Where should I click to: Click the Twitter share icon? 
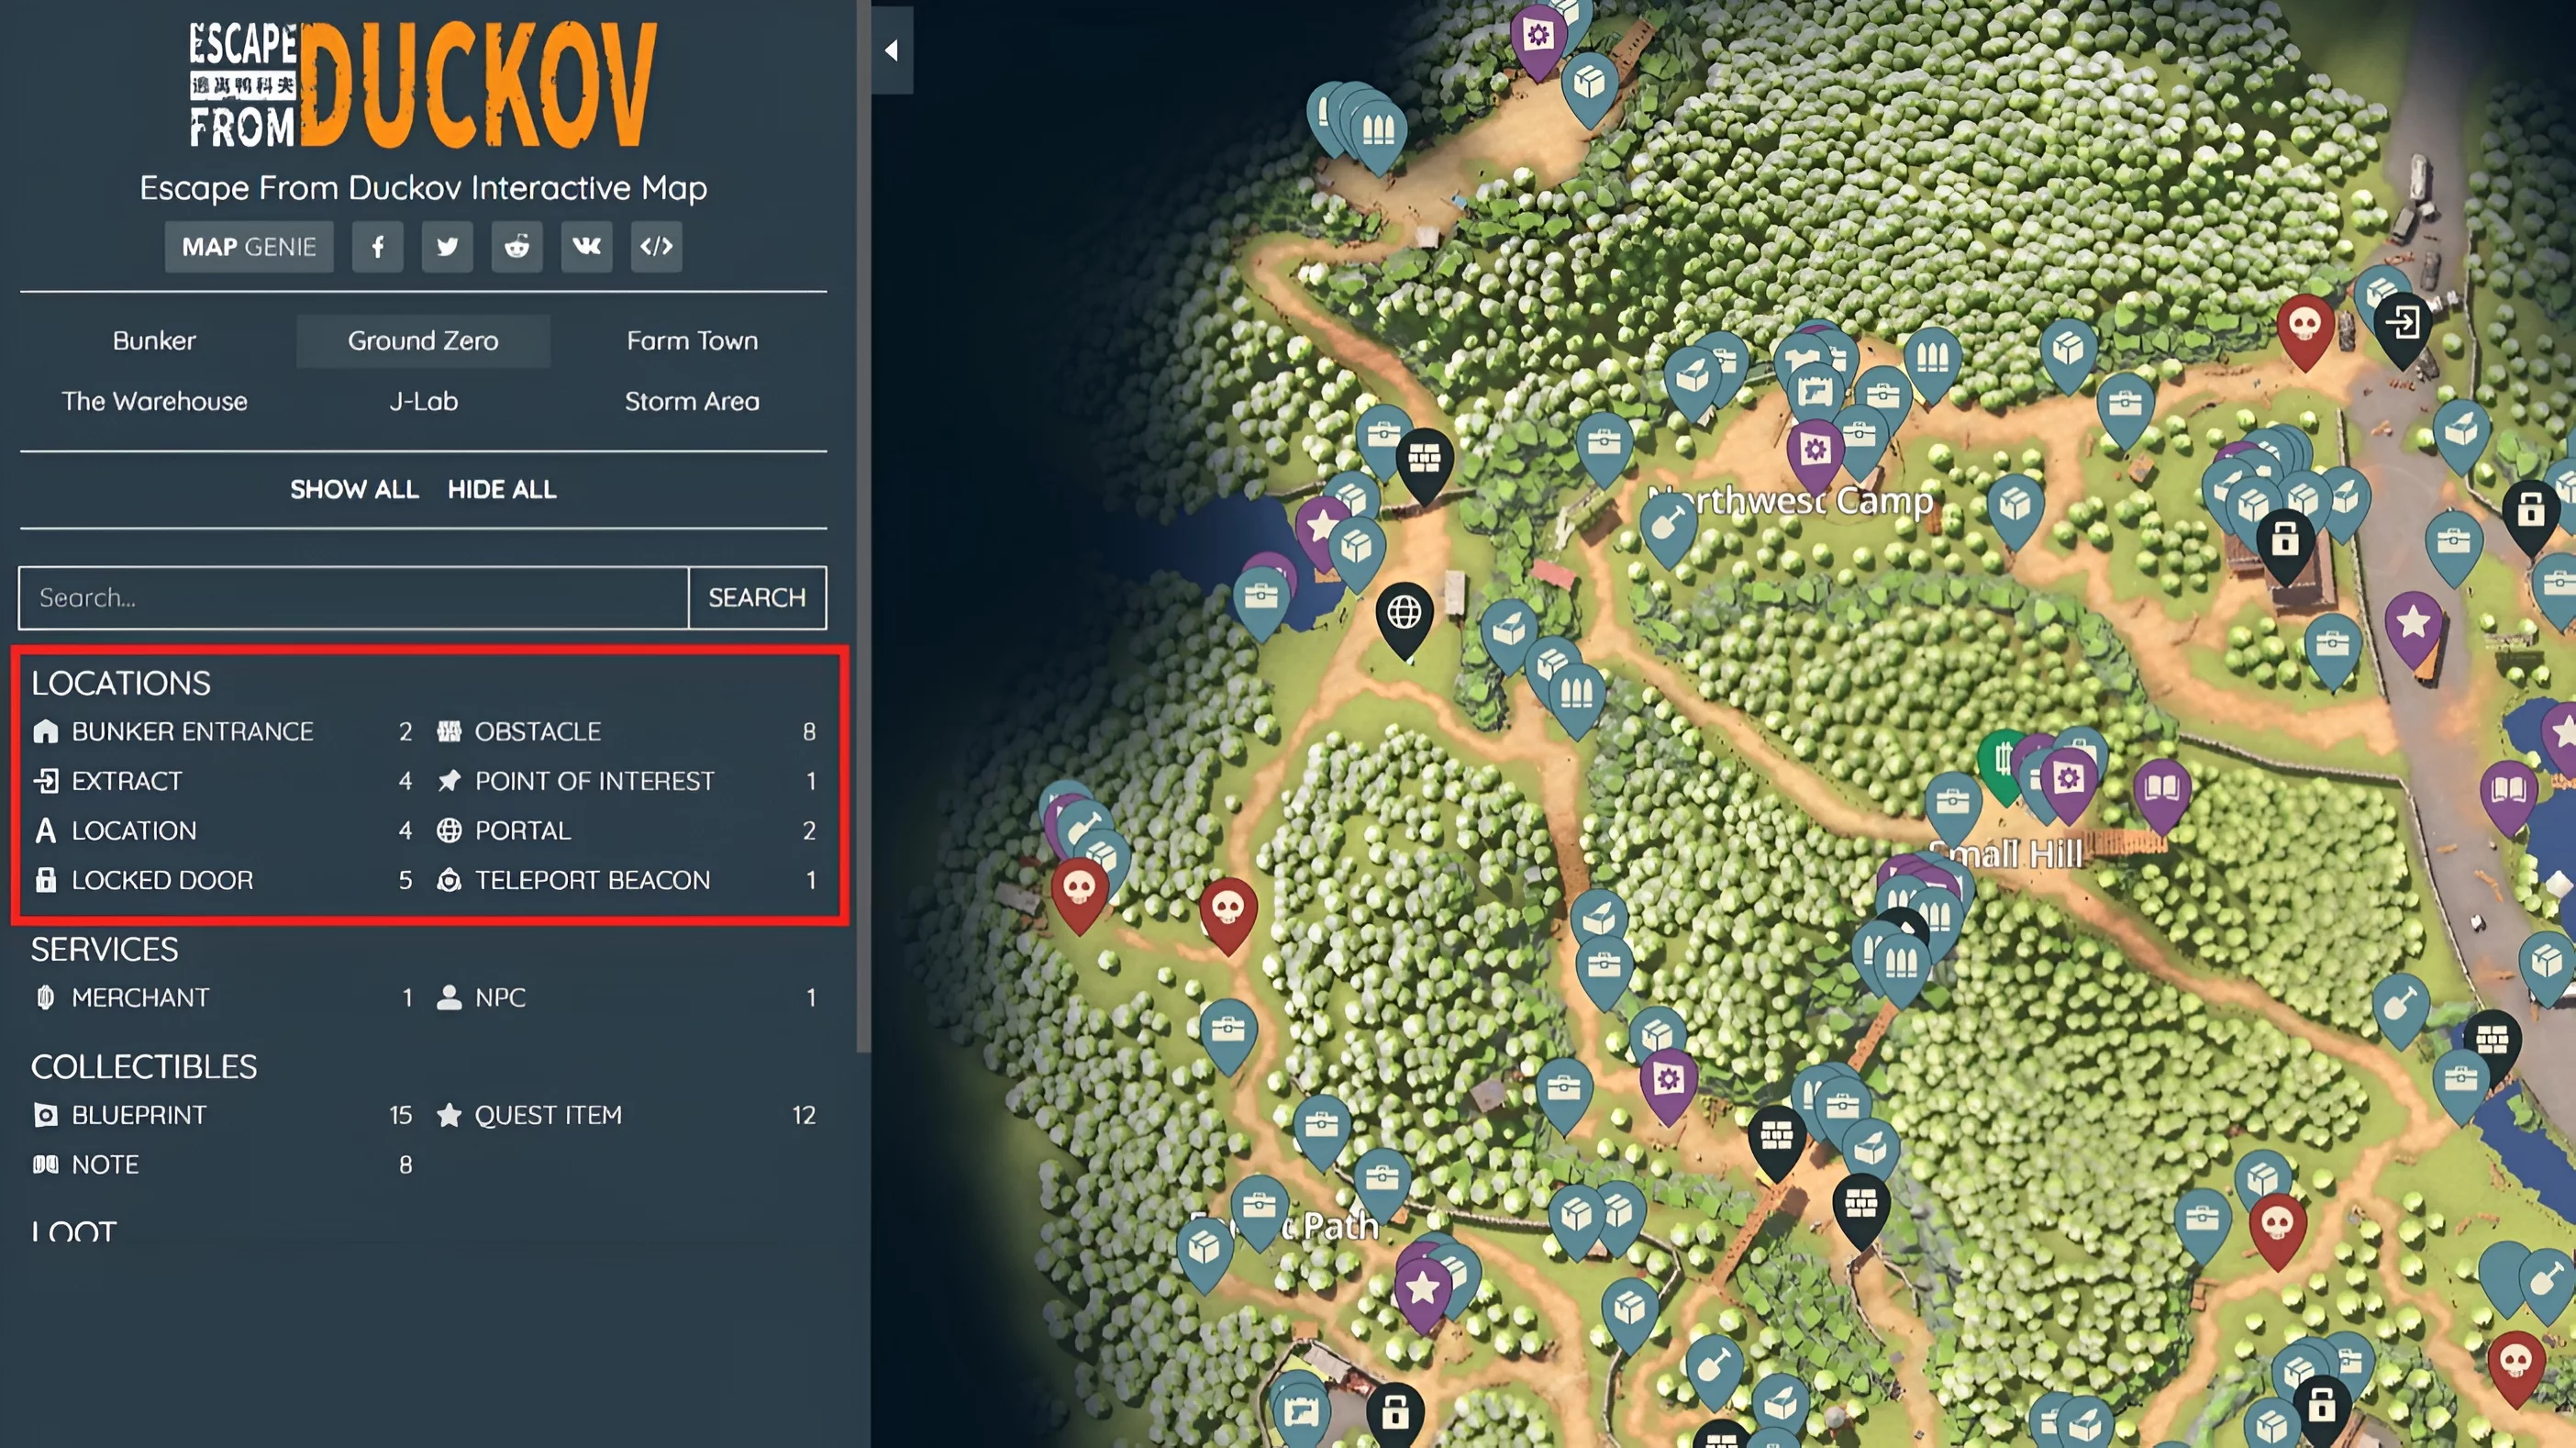tap(447, 246)
